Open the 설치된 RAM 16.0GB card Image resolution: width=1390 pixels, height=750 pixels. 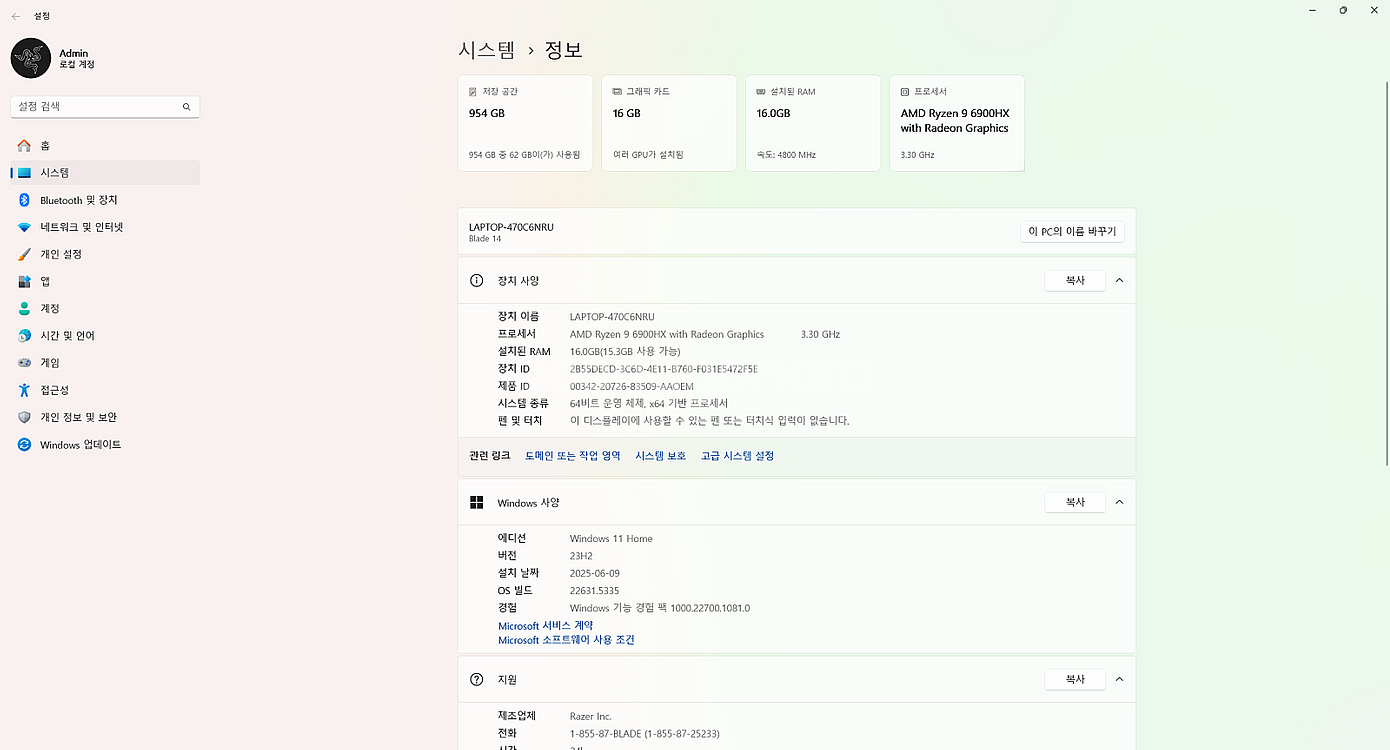[813, 123]
